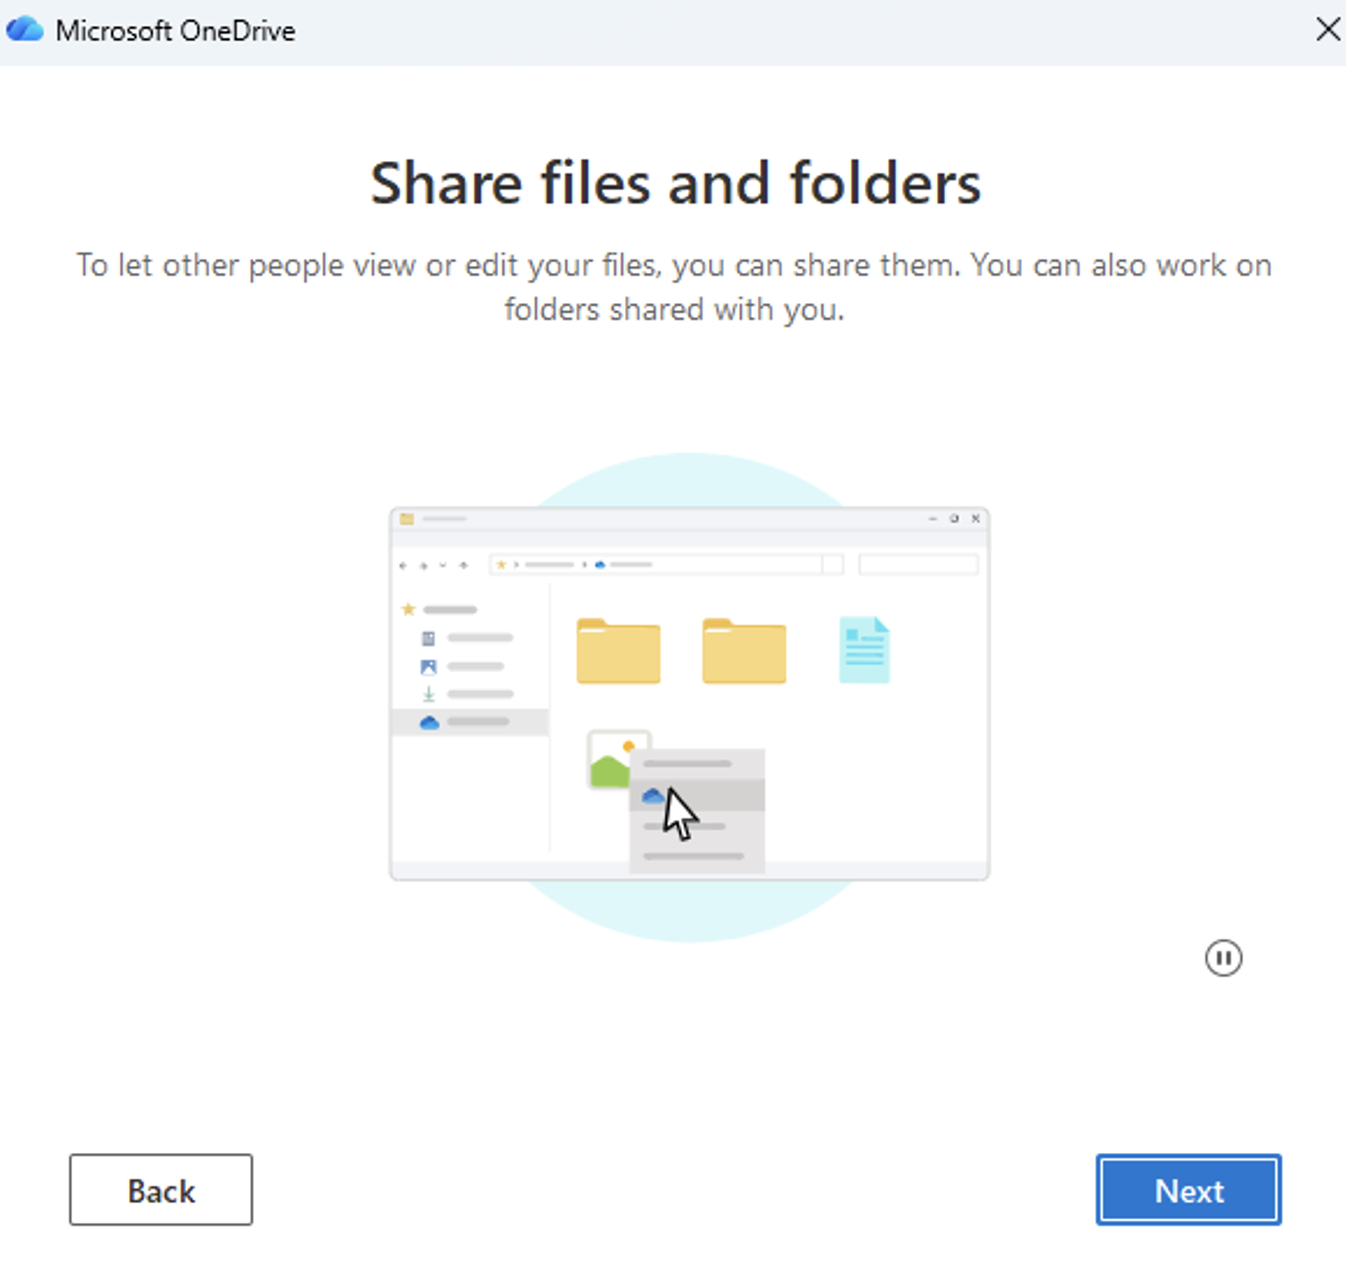Viewport: 1346px width, 1288px height.
Task: Click the teal document file icon in illustration
Action: click(864, 650)
